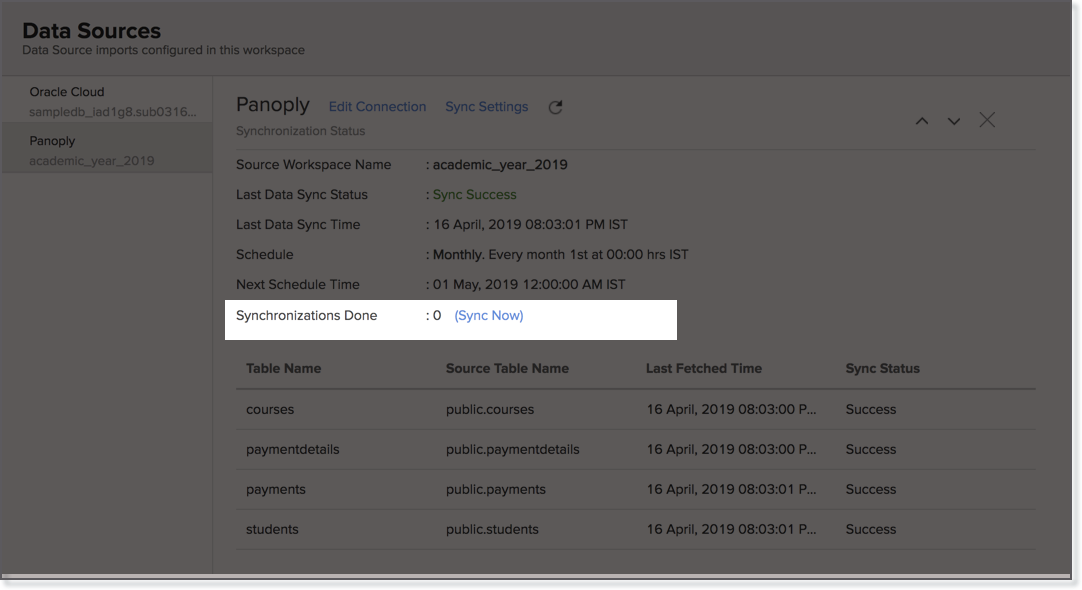The width and height of the screenshot is (1082, 590).
Task: Click the refresh icon next to Sync Settings
Action: pos(556,107)
